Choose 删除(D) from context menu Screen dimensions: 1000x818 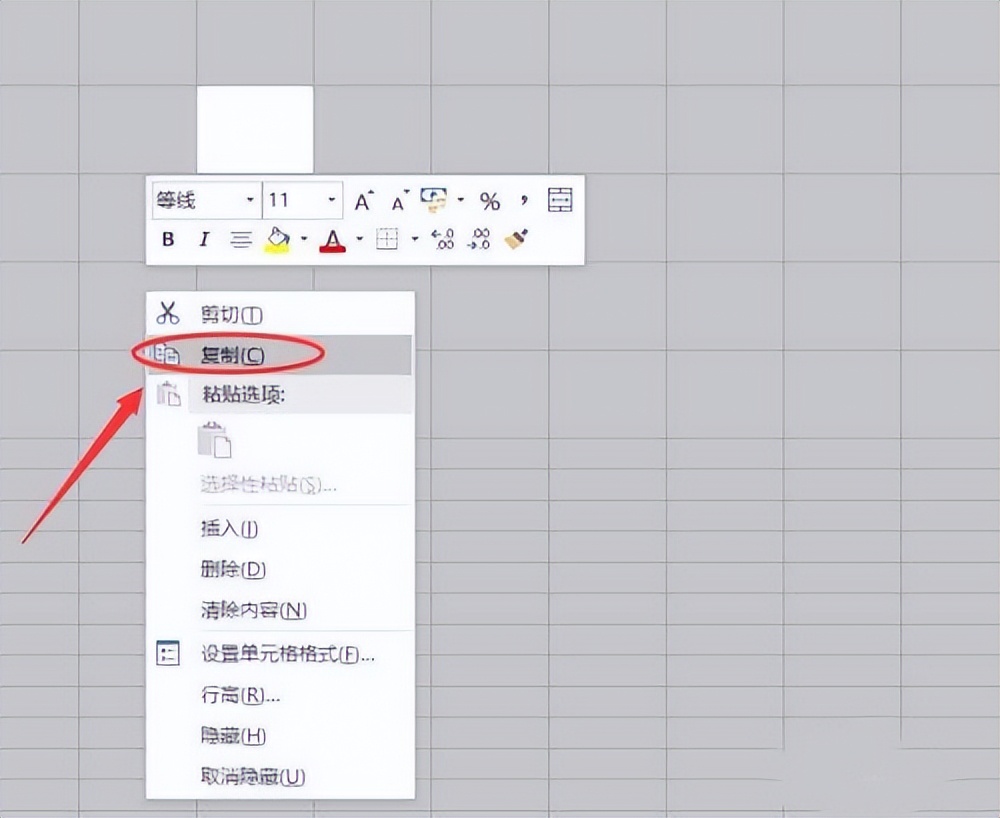click(x=280, y=569)
